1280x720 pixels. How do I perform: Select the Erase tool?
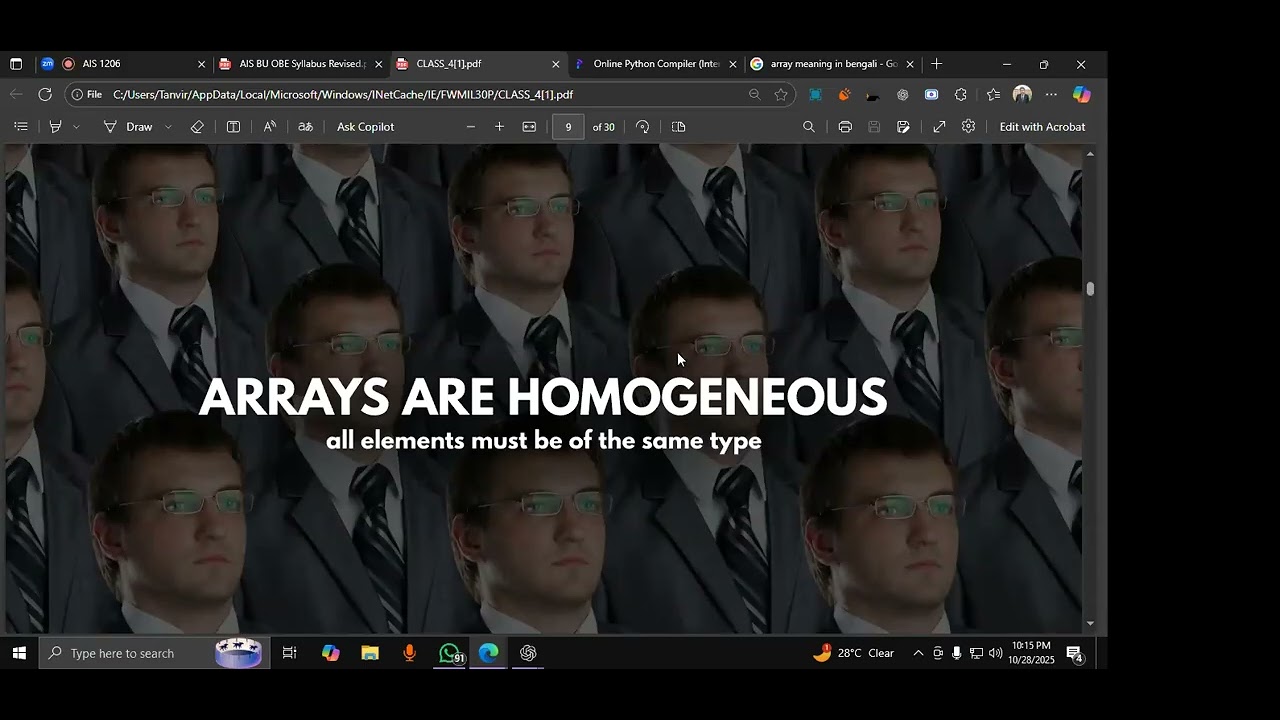(197, 127)
